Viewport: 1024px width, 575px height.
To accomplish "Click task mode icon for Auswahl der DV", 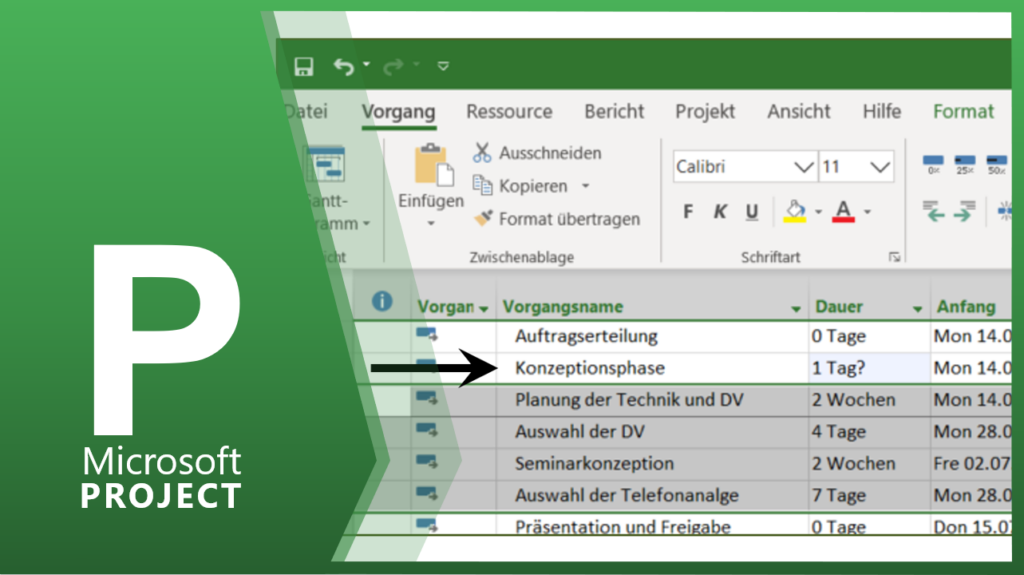I will pos(426,431).
